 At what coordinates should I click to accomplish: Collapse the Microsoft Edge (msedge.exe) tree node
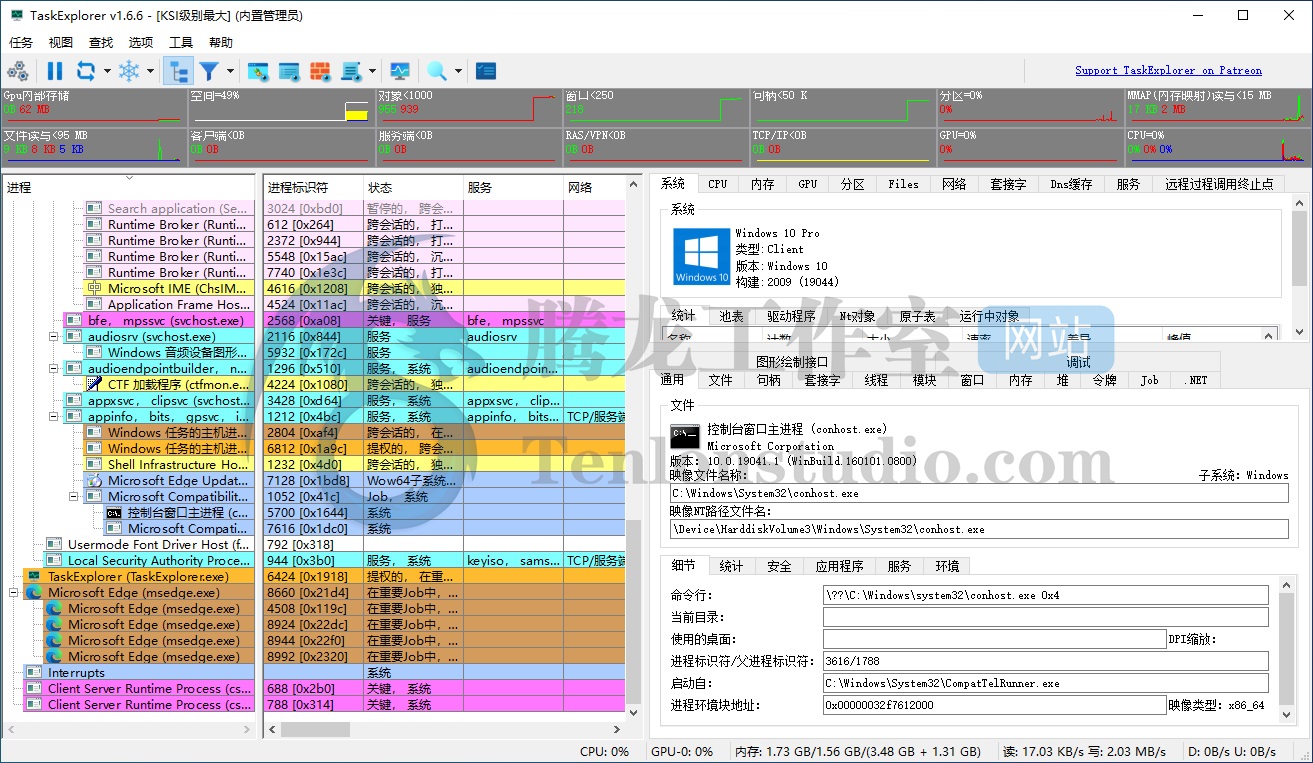click(x=14, y=593)
